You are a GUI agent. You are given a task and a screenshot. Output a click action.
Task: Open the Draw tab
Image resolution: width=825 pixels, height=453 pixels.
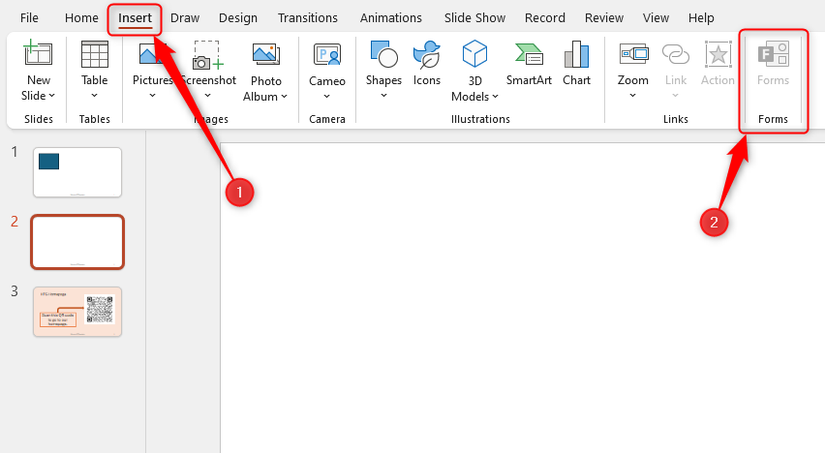pyautogui.click(x=185, y=18)
